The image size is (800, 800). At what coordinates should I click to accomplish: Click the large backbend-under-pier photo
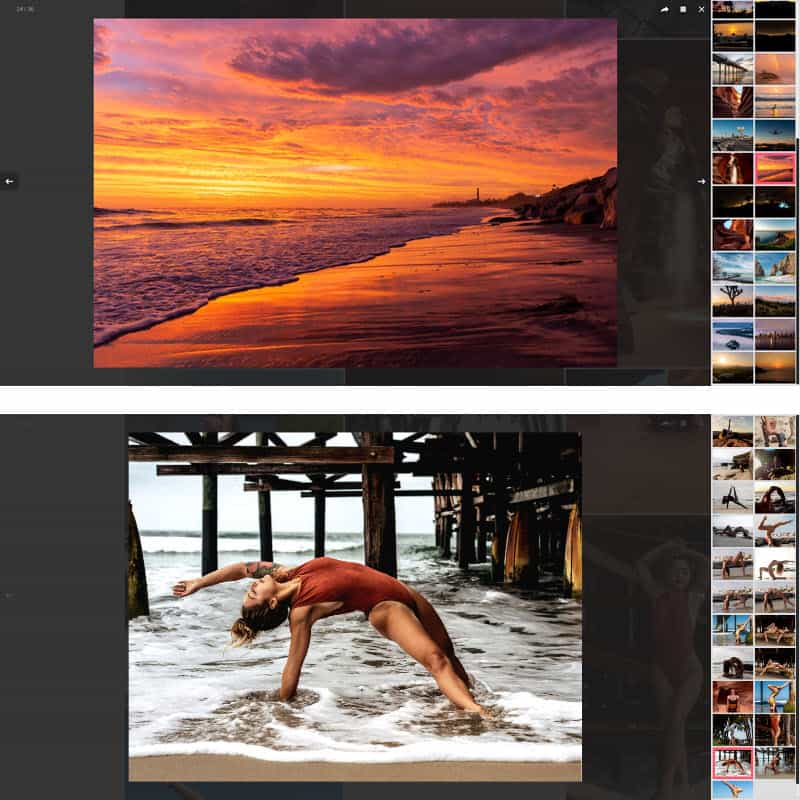click(x=355, y=606)
